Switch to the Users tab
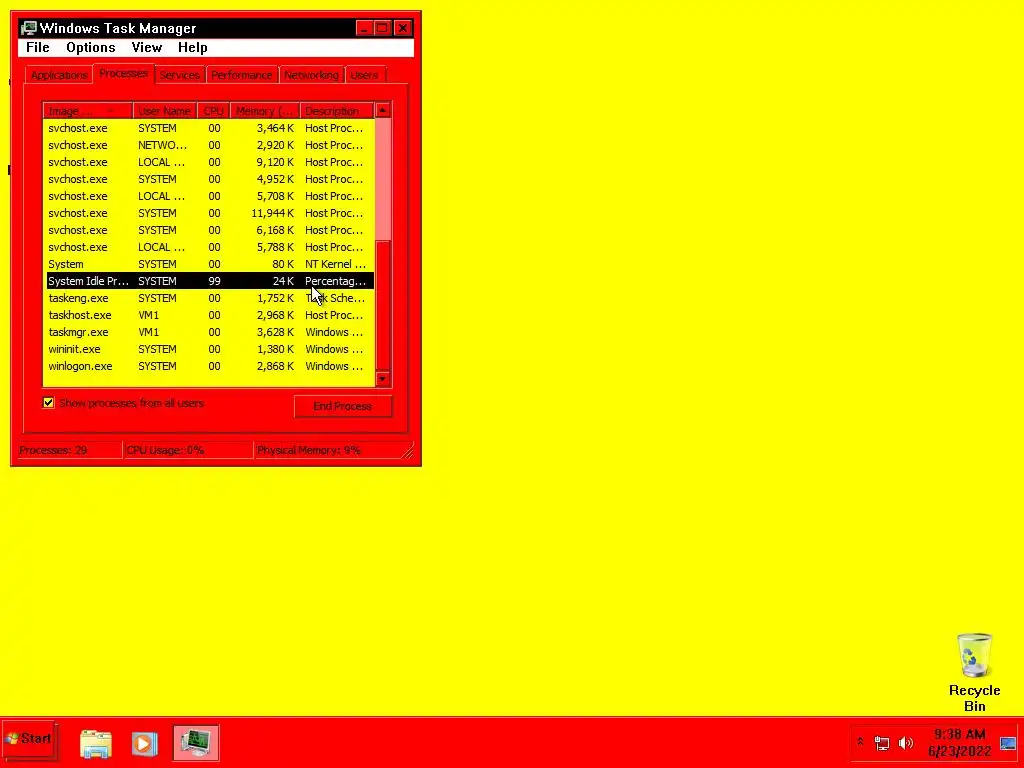This screenshot has height=768, width=1024. coord(364,75)
